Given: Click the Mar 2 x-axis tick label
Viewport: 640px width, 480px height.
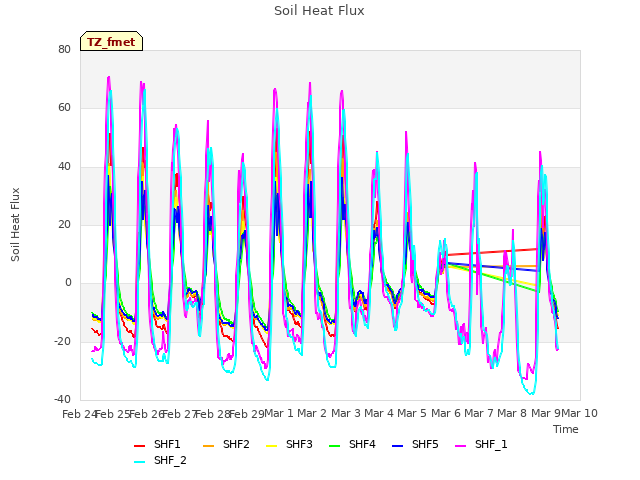Looking at the screenshot, I should coord(312,413).
